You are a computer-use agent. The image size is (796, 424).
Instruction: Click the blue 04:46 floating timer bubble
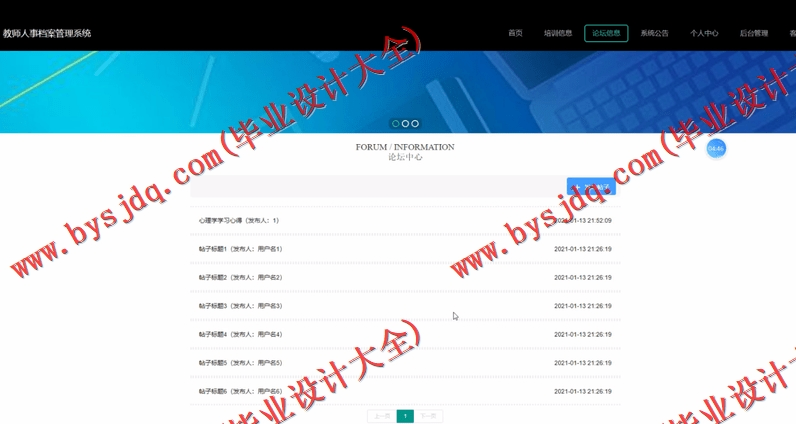716,148
